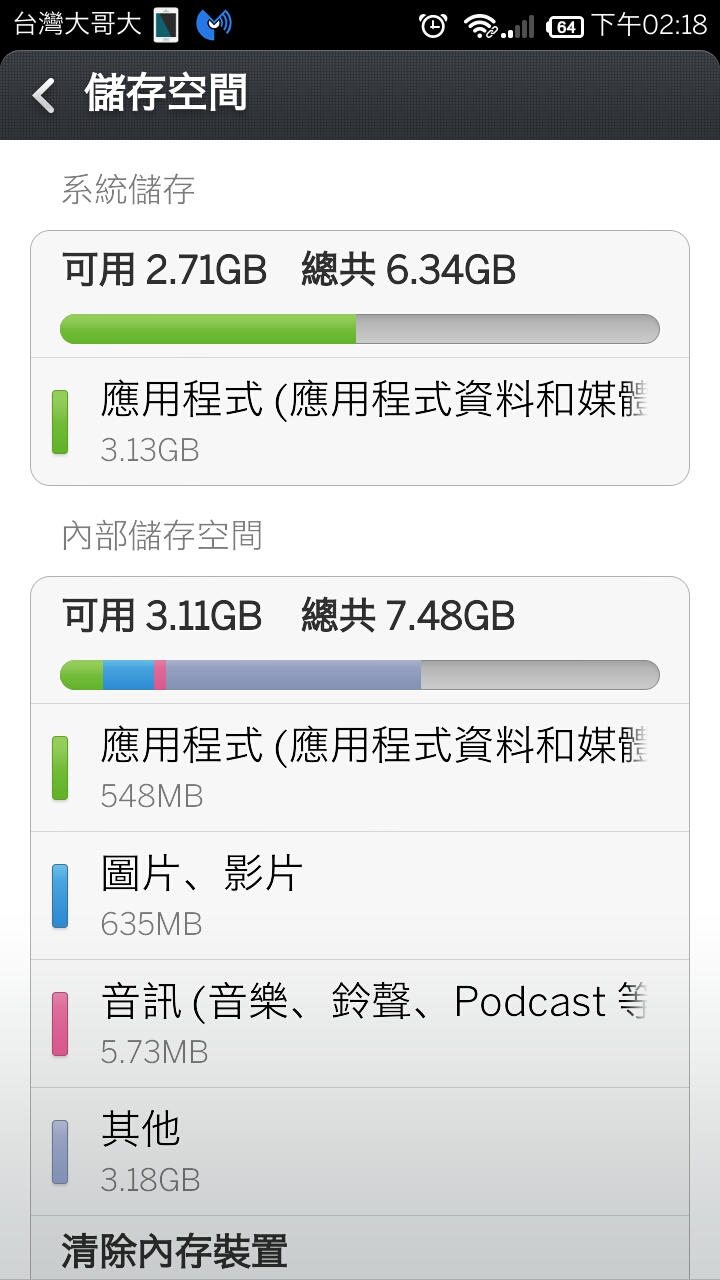Tap the purple-gray swatch beside 其他

click(x=60, y=1152)
